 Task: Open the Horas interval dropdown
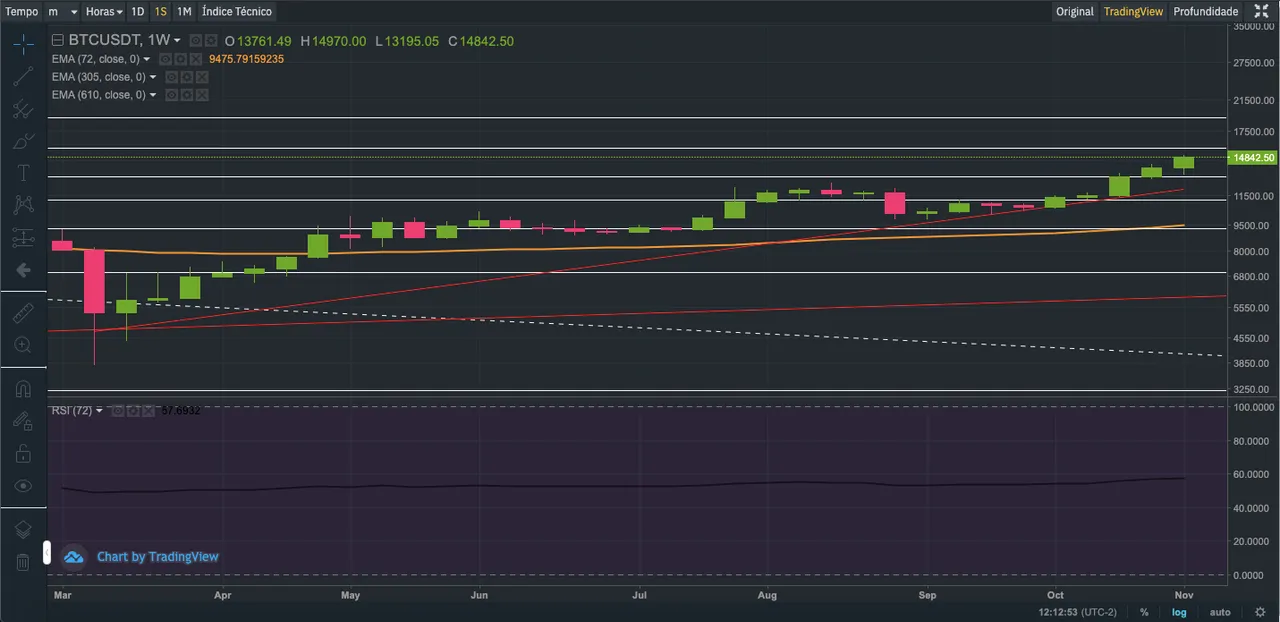(x=104, y=11)
